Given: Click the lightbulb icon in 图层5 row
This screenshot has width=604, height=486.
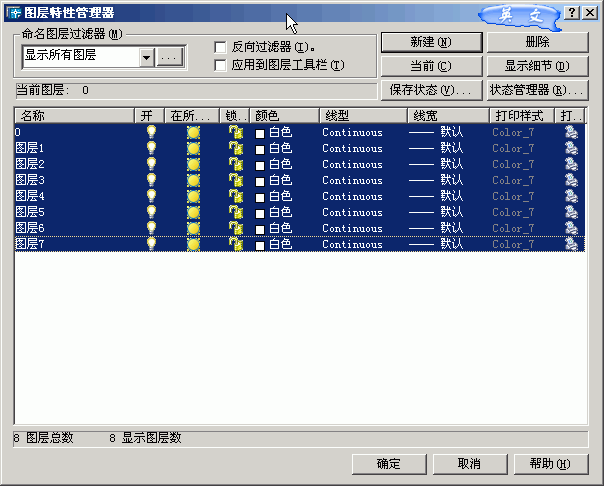Looking at the screenshot, I should click(x=151, y=212).
